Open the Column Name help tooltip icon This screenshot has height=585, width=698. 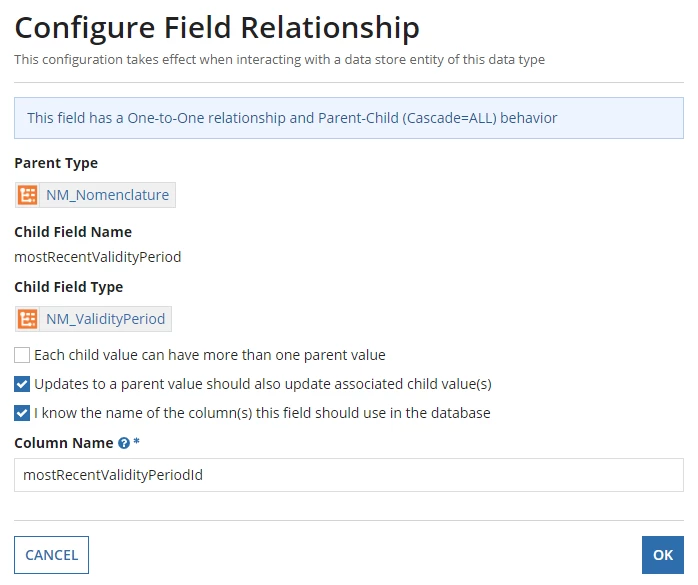[124, 443]
